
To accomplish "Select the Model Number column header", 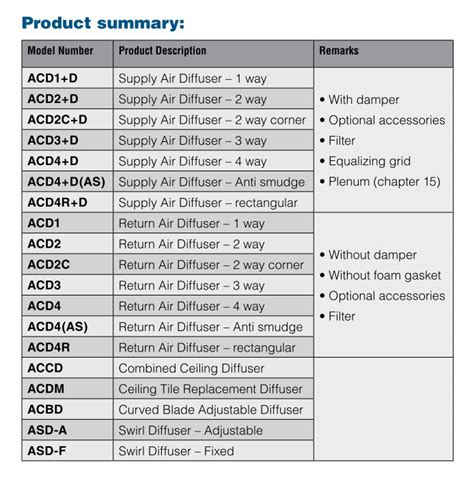I will pyautogui.click(x=60, y=51).
